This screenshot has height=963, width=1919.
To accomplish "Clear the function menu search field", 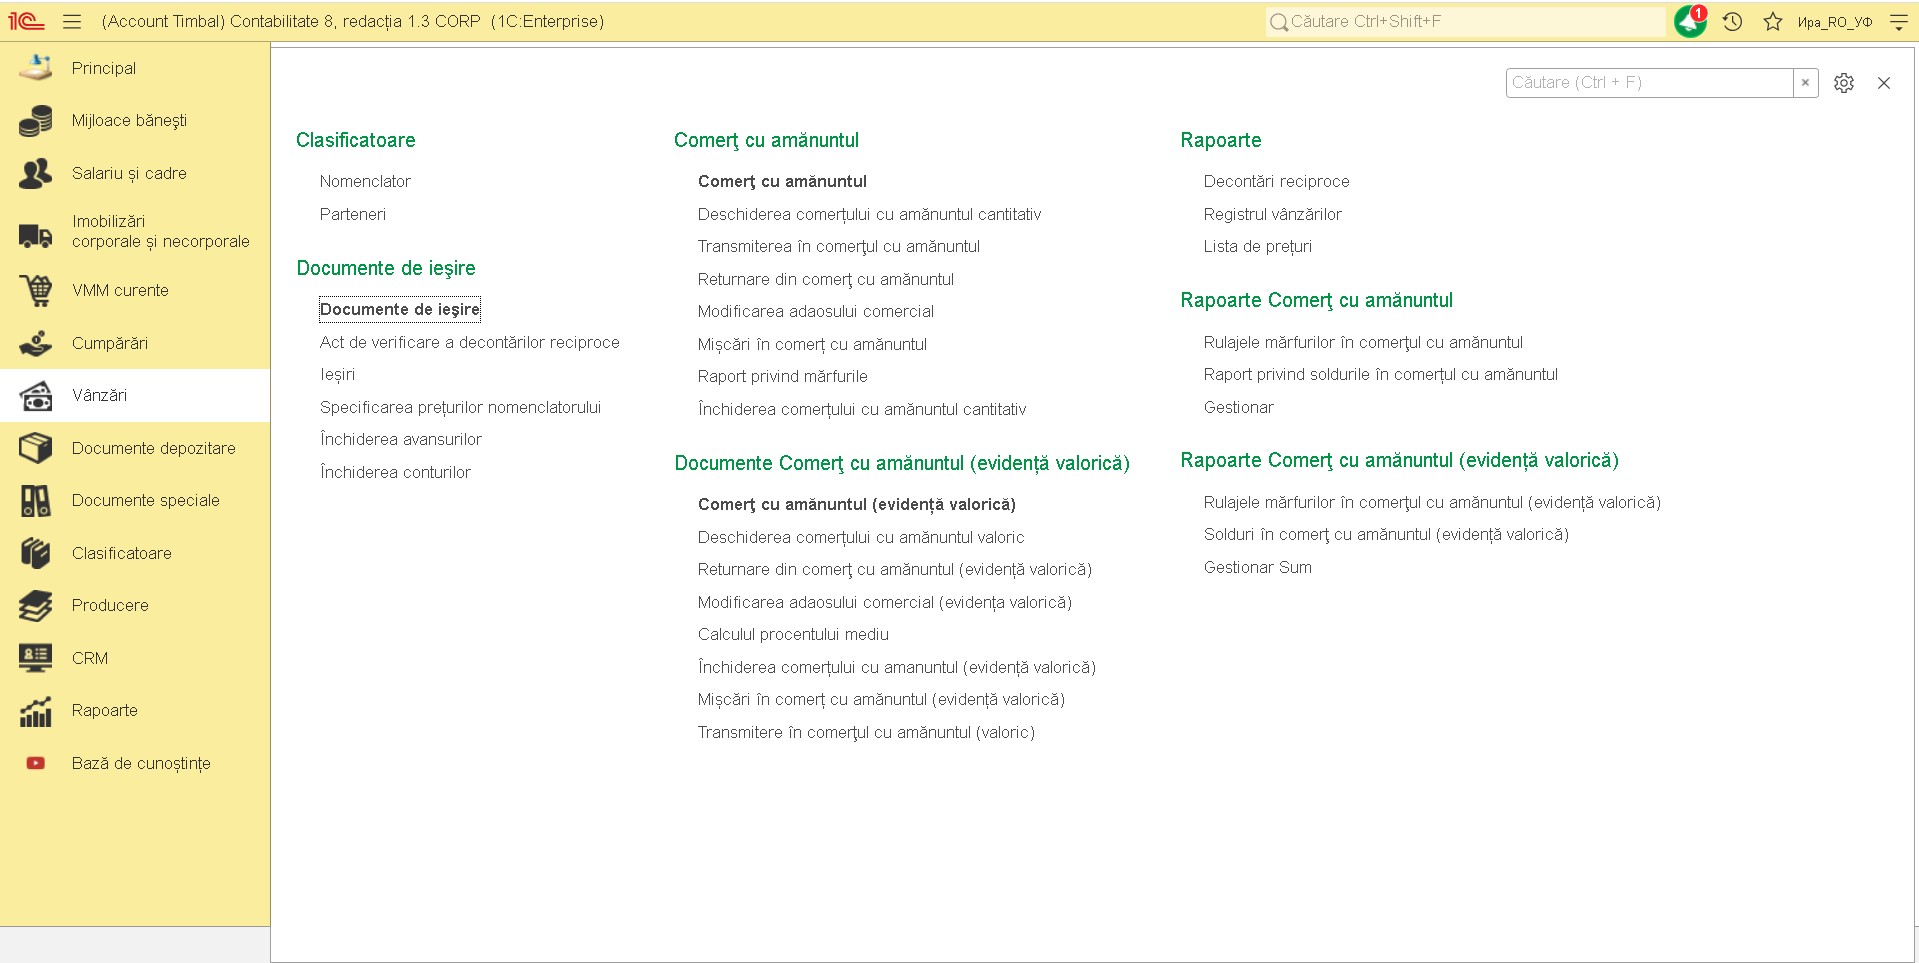I will click(x=1805, y=83).
